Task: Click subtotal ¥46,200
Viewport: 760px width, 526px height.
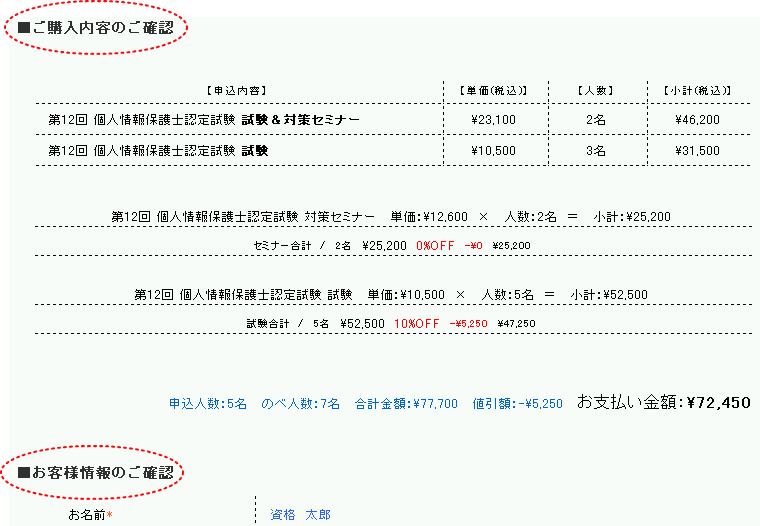Action: click(x=697, y=120)
